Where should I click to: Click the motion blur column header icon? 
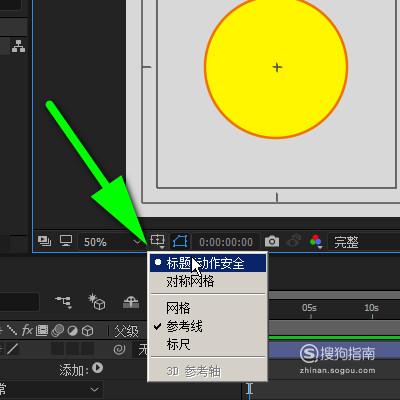pos(57,330)
